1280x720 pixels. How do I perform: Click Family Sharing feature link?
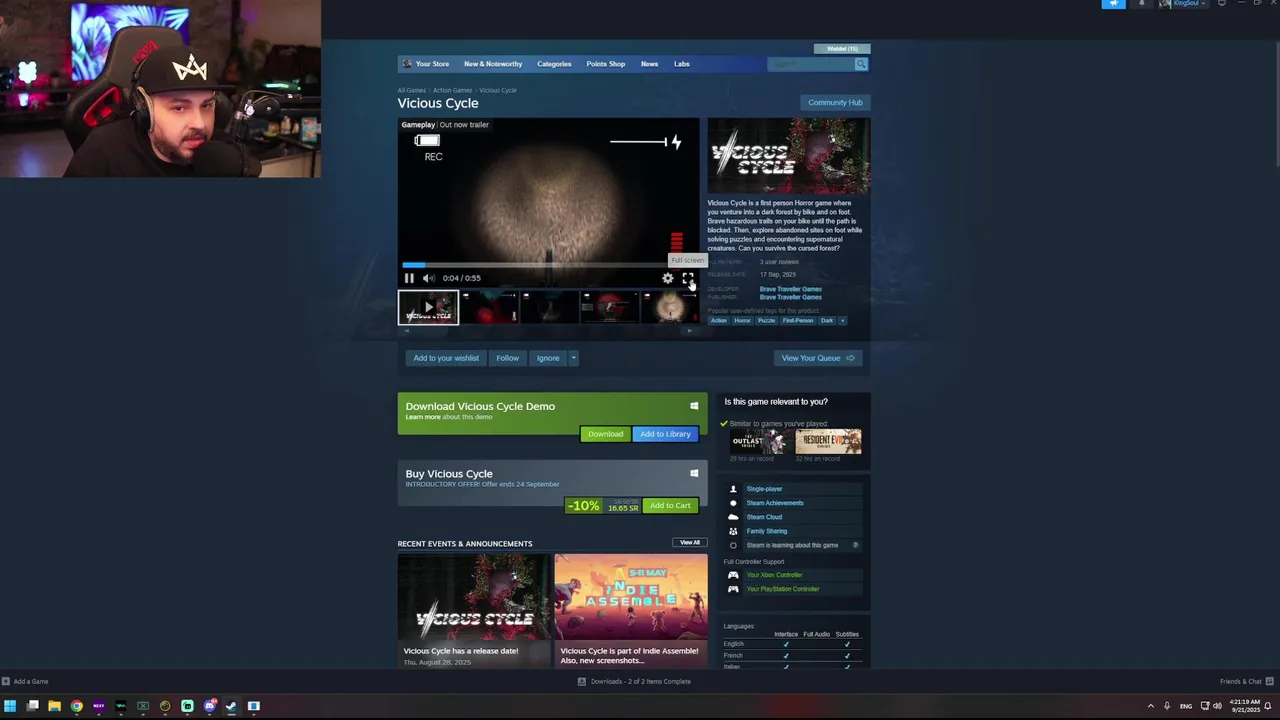767,531
